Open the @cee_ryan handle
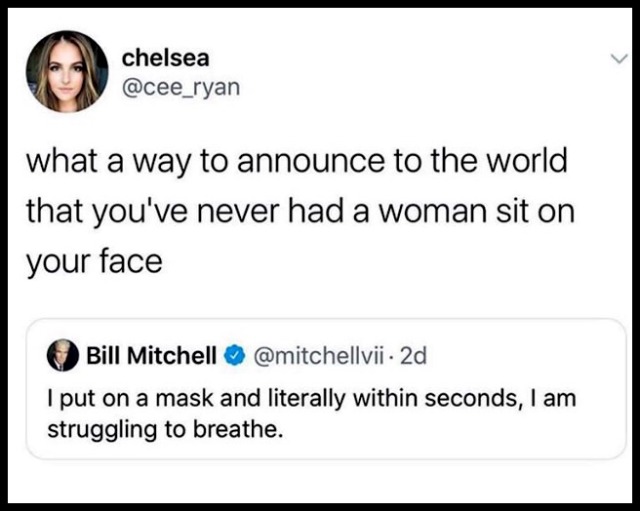640x511 pixels. (181, 87)
